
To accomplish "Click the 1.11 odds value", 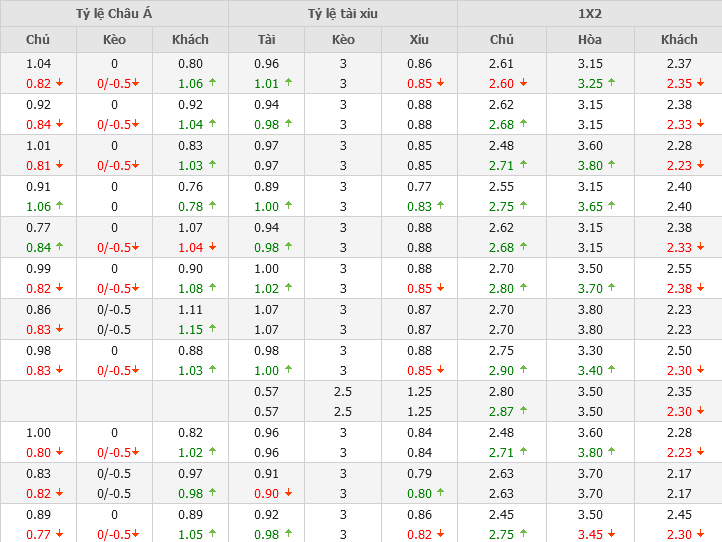I will (x=190, y=310).
